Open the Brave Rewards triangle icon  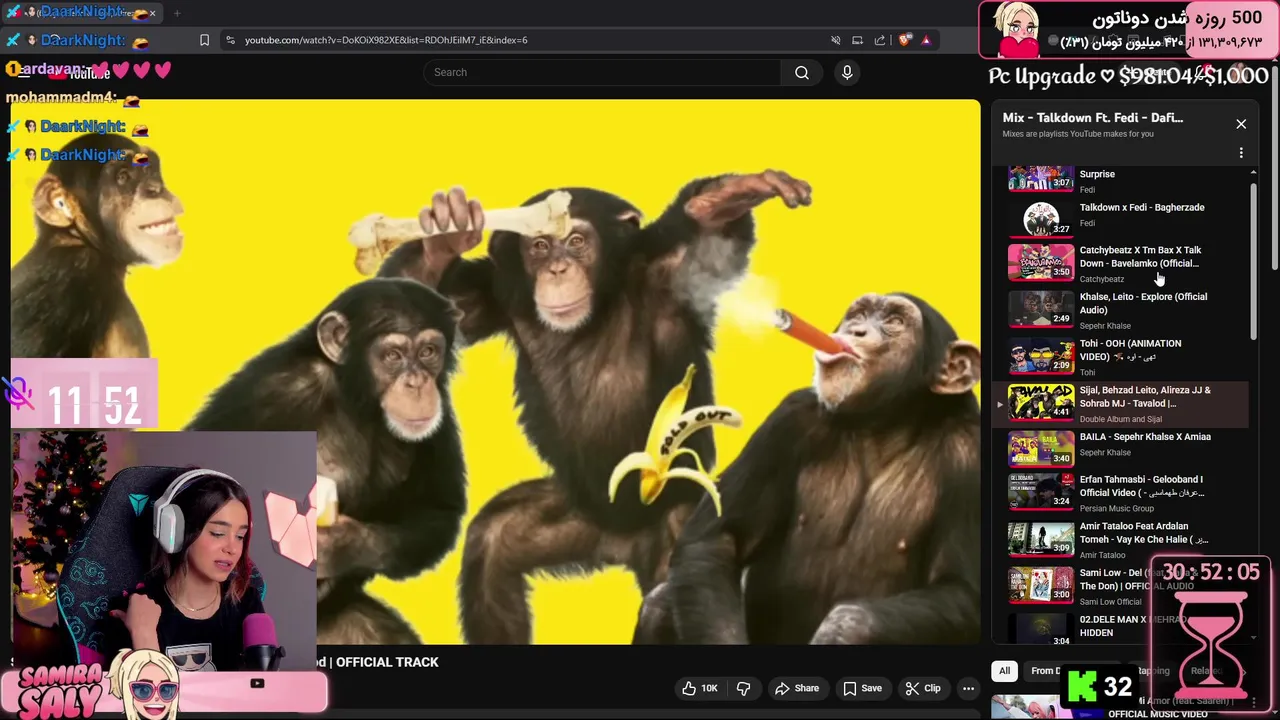[926, 40]
